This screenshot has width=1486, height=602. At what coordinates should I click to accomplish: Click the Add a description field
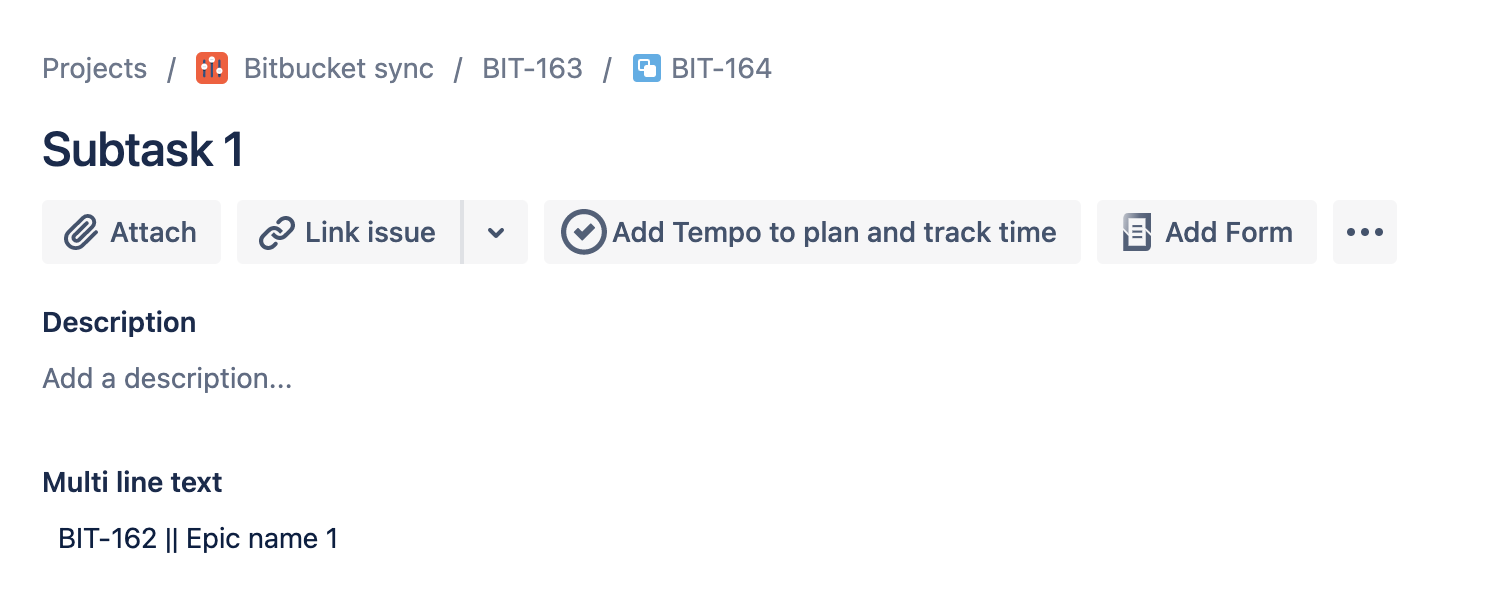click(167, 379)
